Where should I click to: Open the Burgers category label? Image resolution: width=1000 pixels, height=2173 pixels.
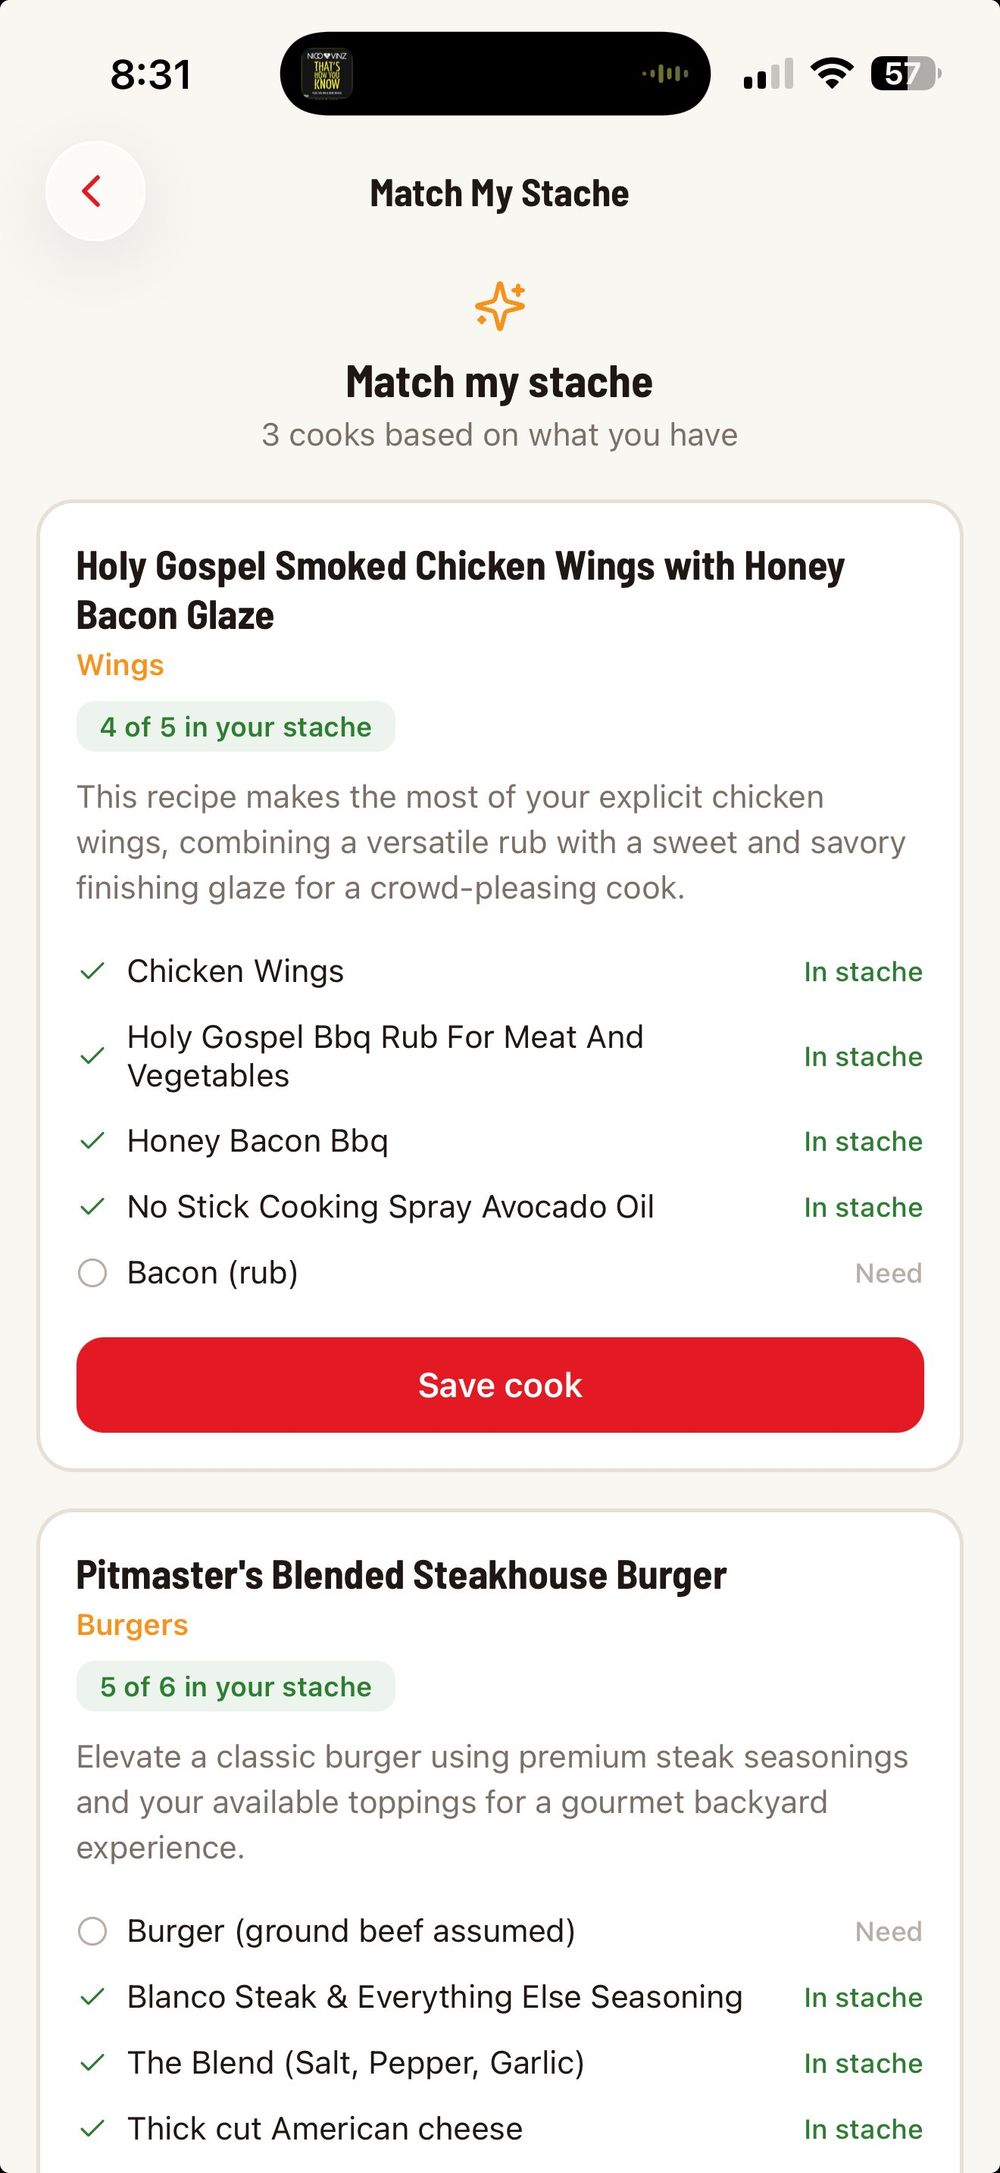click(132, 1625)
